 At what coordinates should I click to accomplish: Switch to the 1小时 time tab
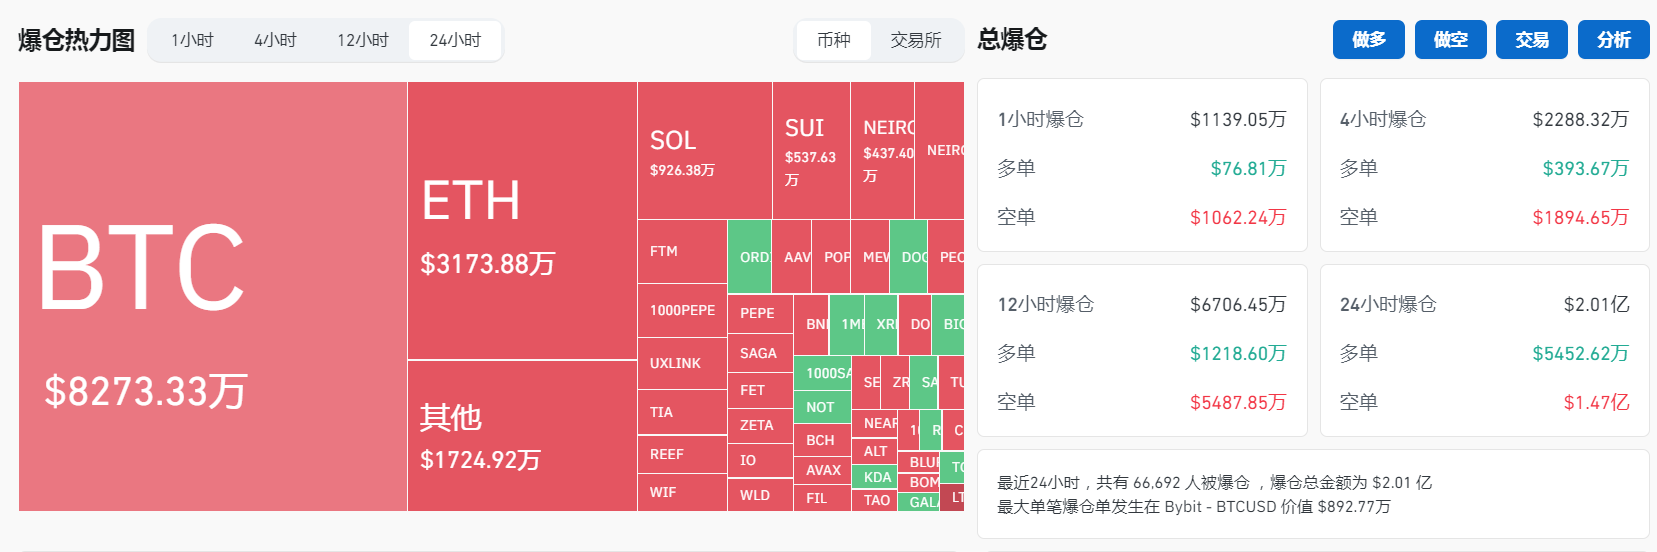point(192,41)
